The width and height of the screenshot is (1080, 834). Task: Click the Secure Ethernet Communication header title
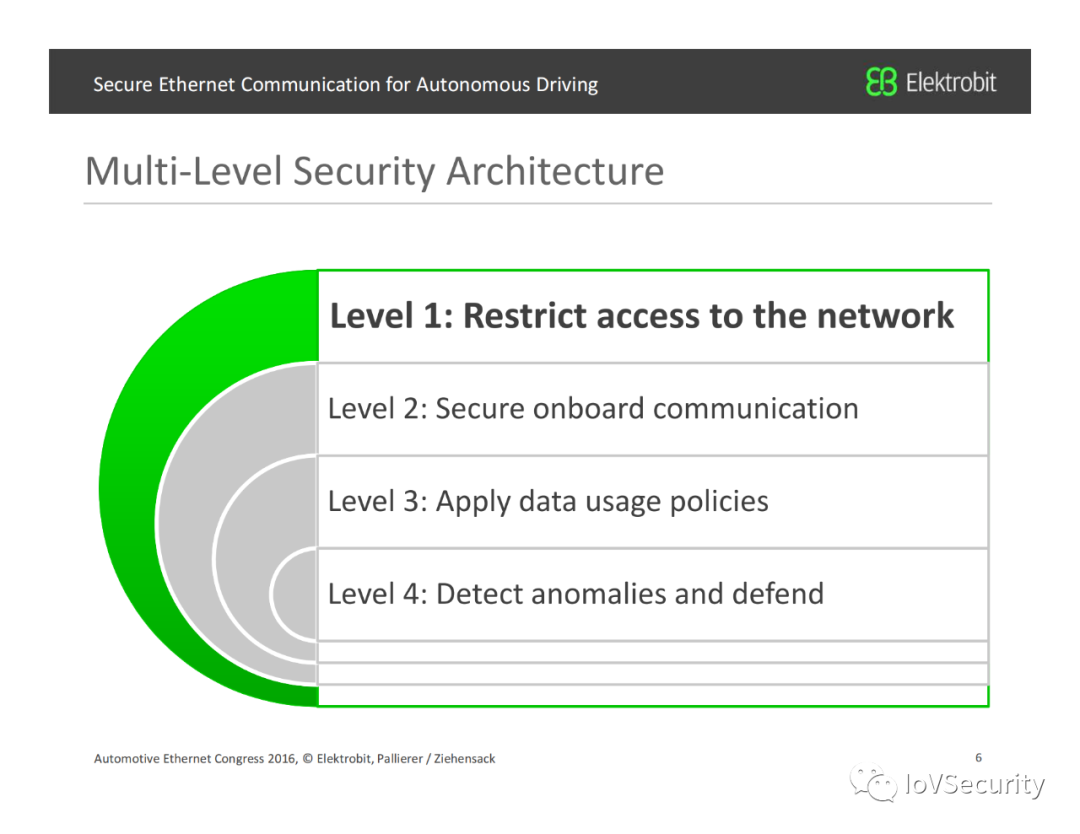point(345,84)
